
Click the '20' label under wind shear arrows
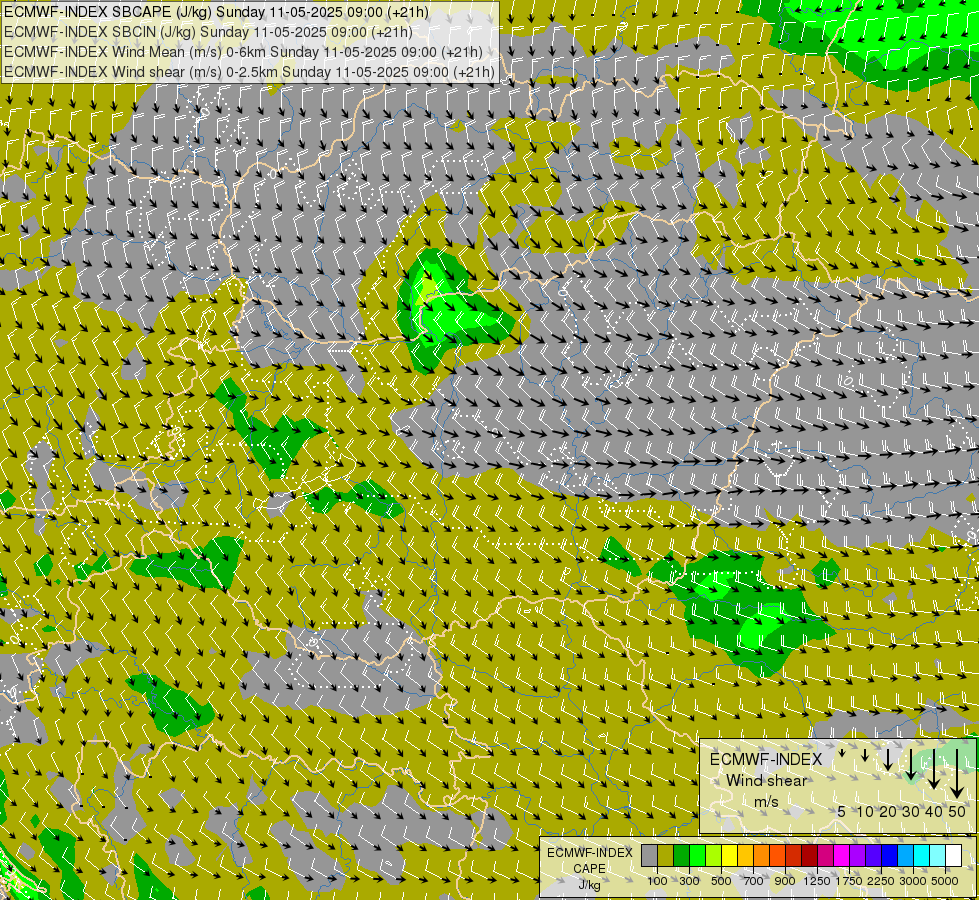coord(888,811)
